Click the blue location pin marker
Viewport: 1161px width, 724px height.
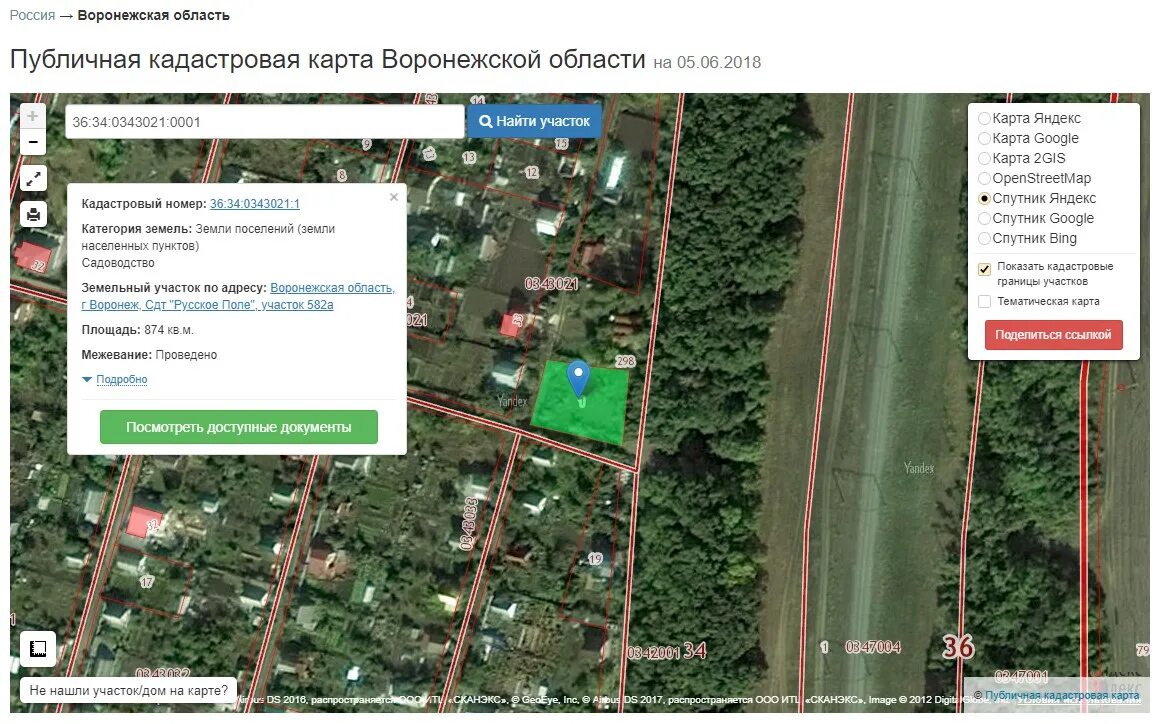578,378
